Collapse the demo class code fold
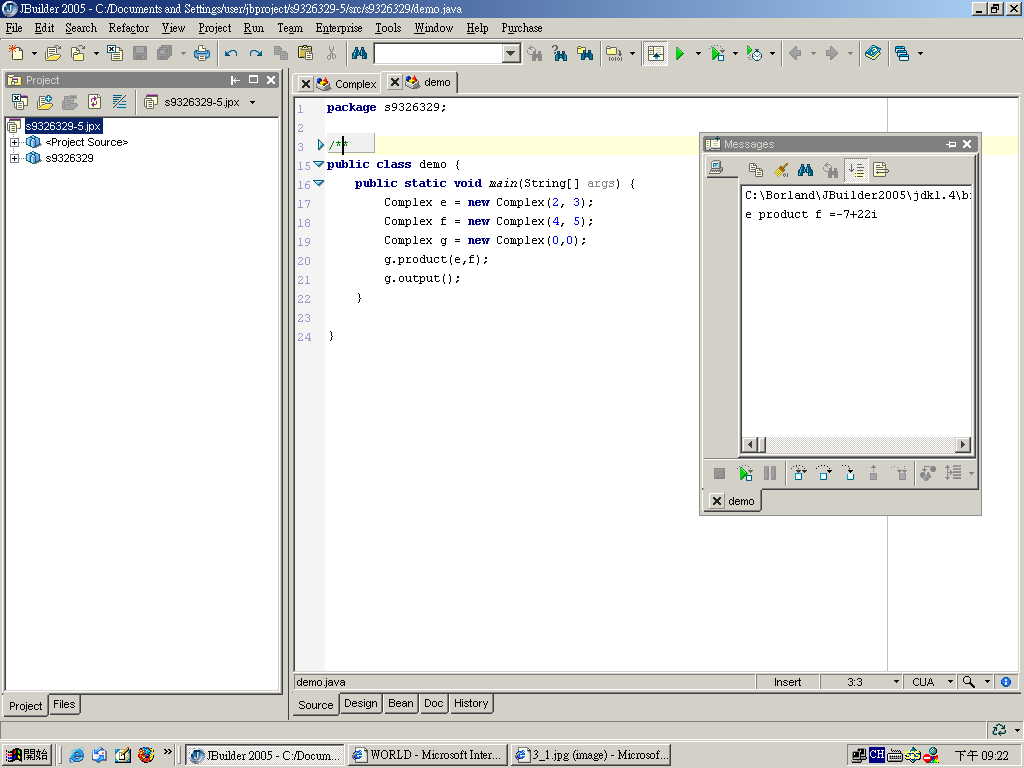Screen dimensions: 1024x768 319,164
